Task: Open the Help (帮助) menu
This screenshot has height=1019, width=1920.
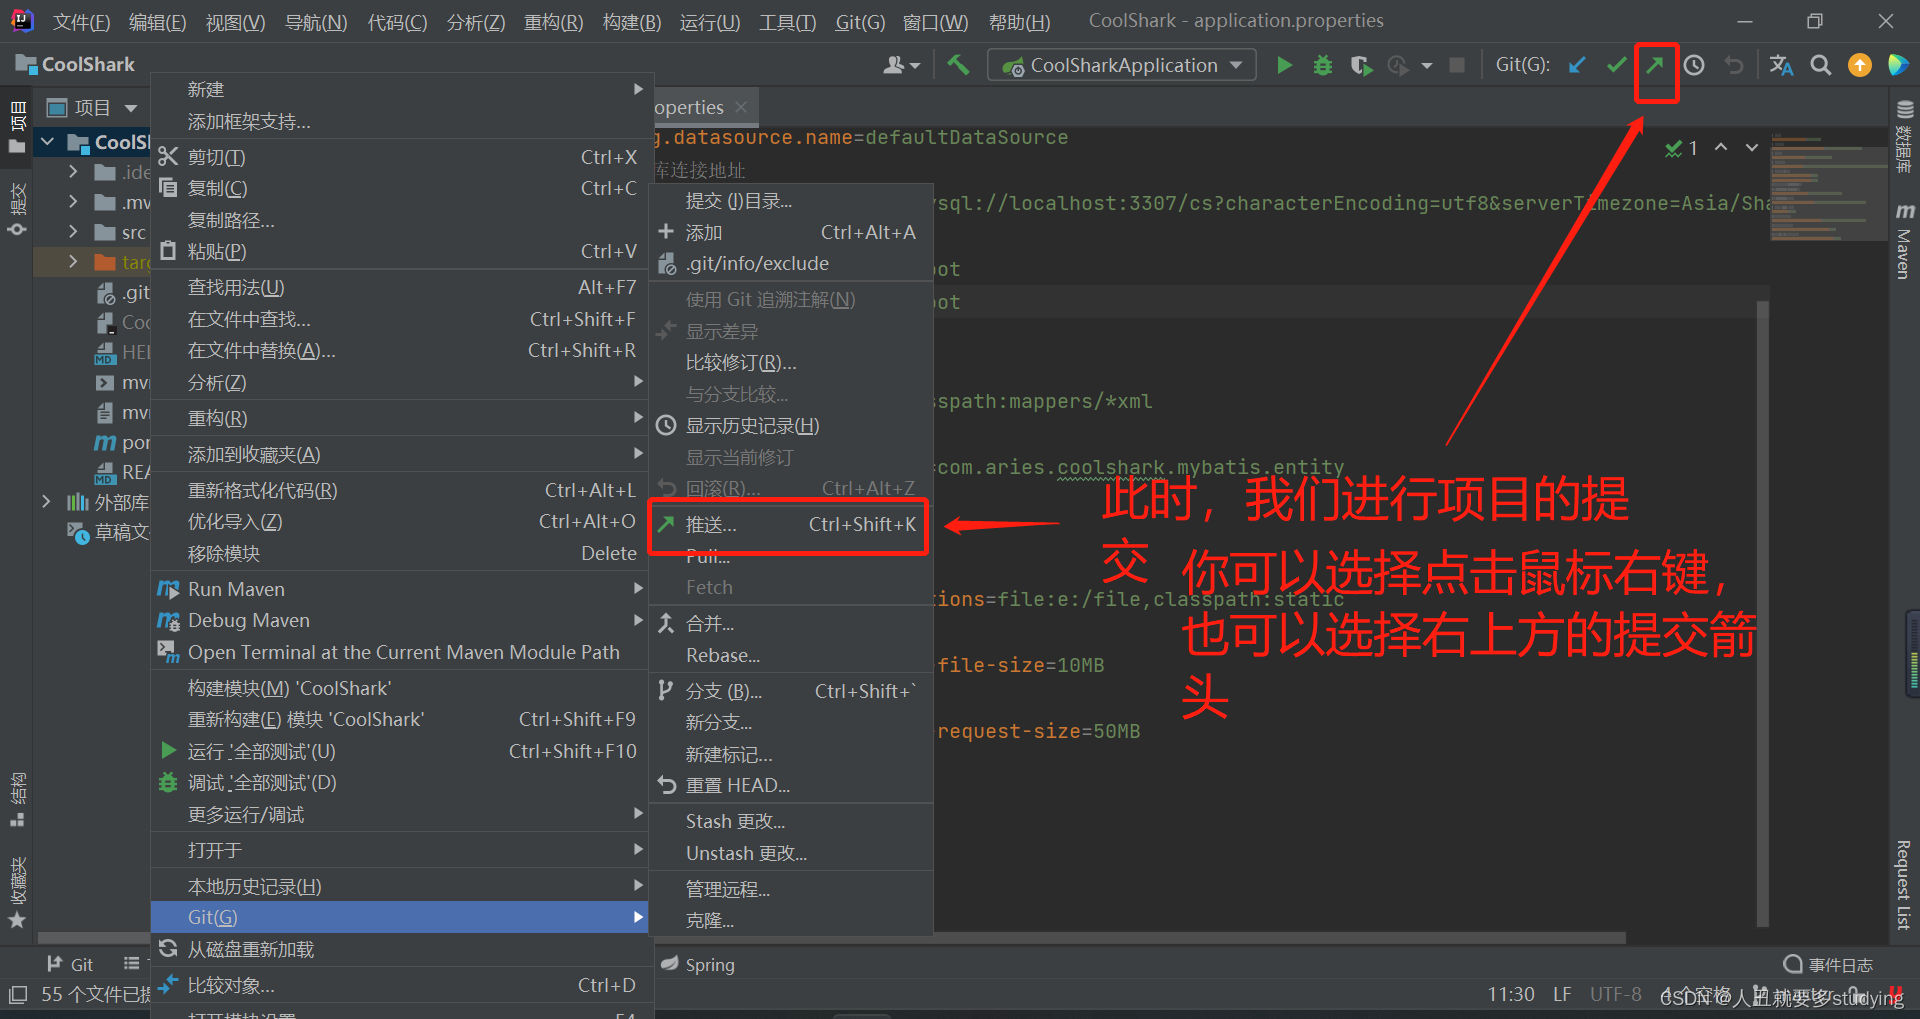Action: coord(1019,22)
